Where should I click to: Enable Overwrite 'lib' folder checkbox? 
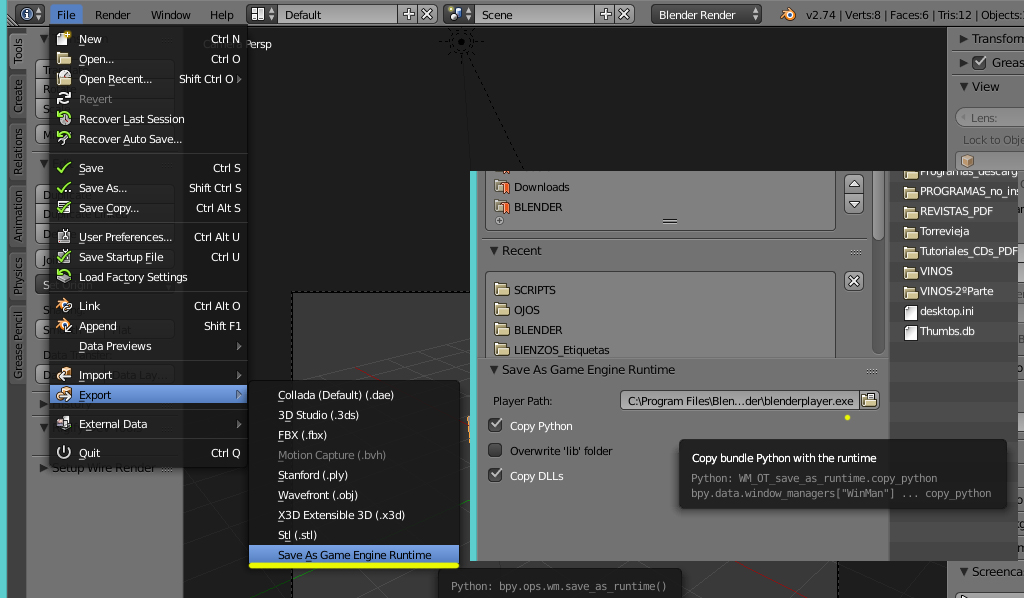[x=496, y=450]
